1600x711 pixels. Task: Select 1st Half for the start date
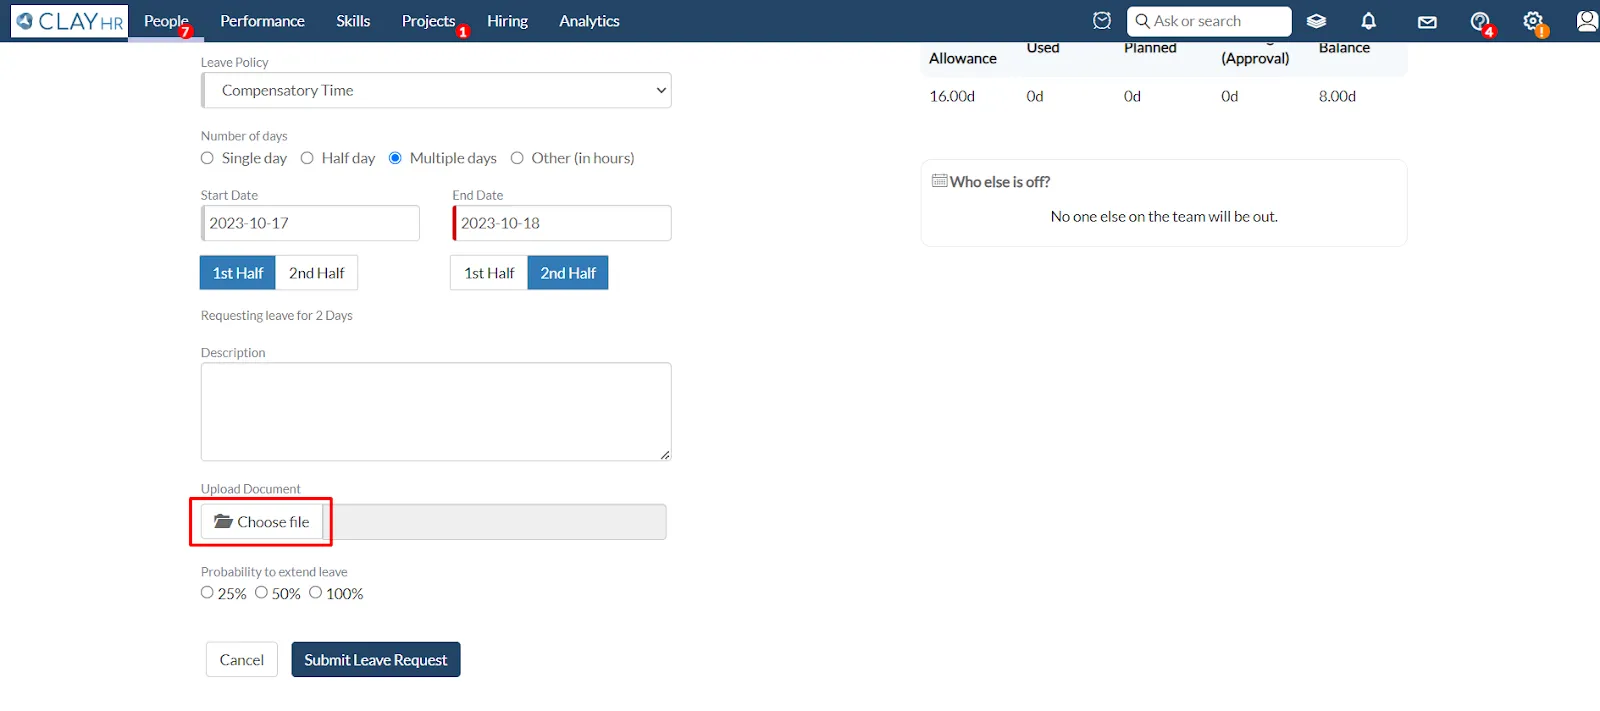(x=238, y=273)
